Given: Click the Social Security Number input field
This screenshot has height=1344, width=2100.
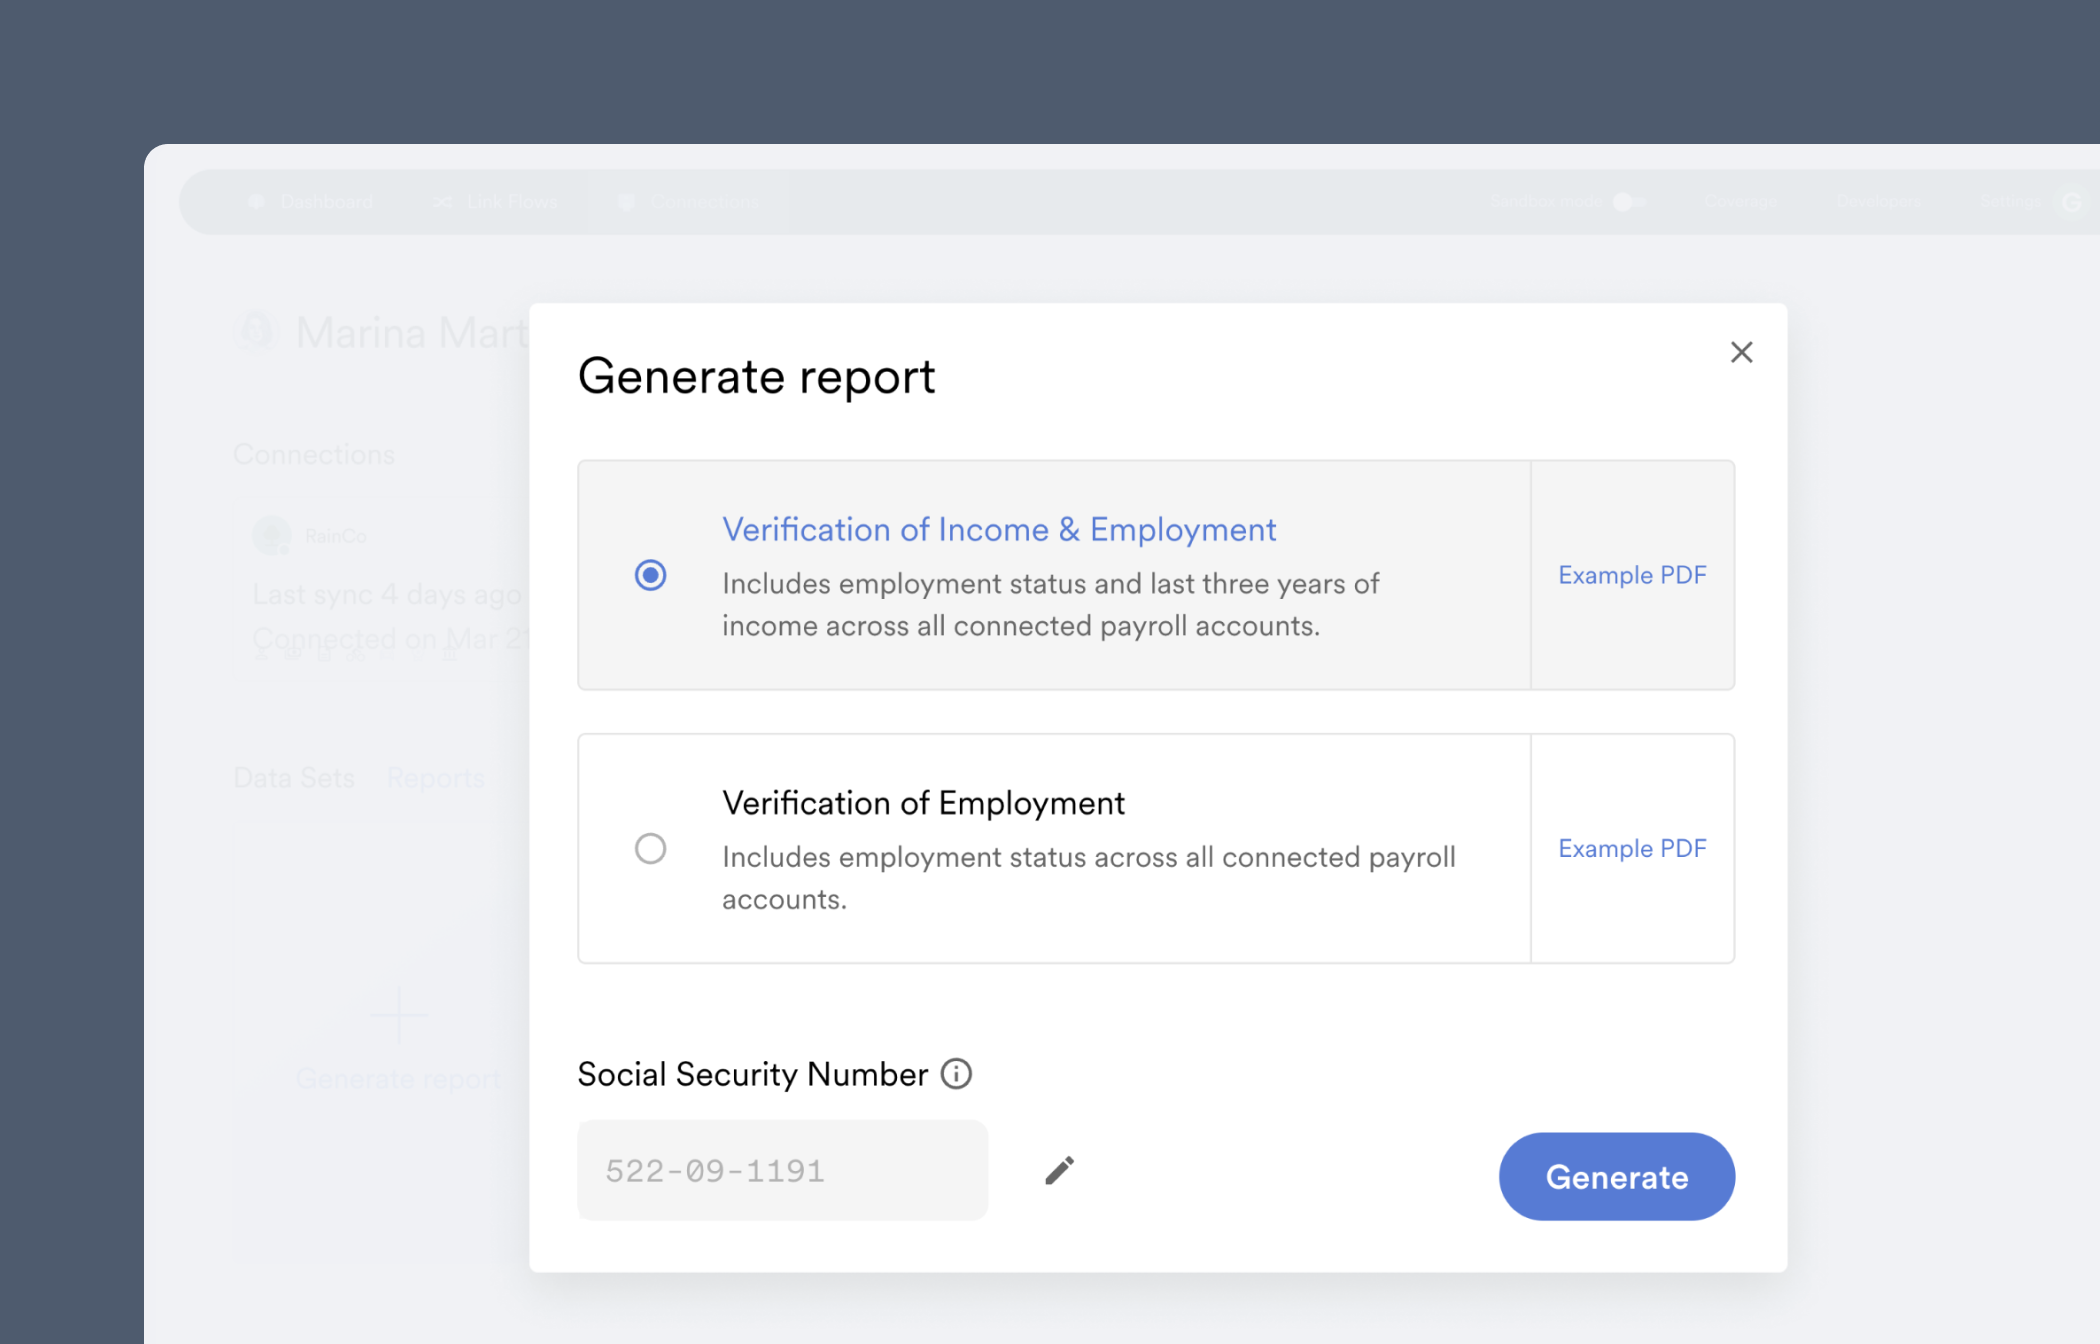Looking at the screenshot, I should click(x=782, y=1171).
